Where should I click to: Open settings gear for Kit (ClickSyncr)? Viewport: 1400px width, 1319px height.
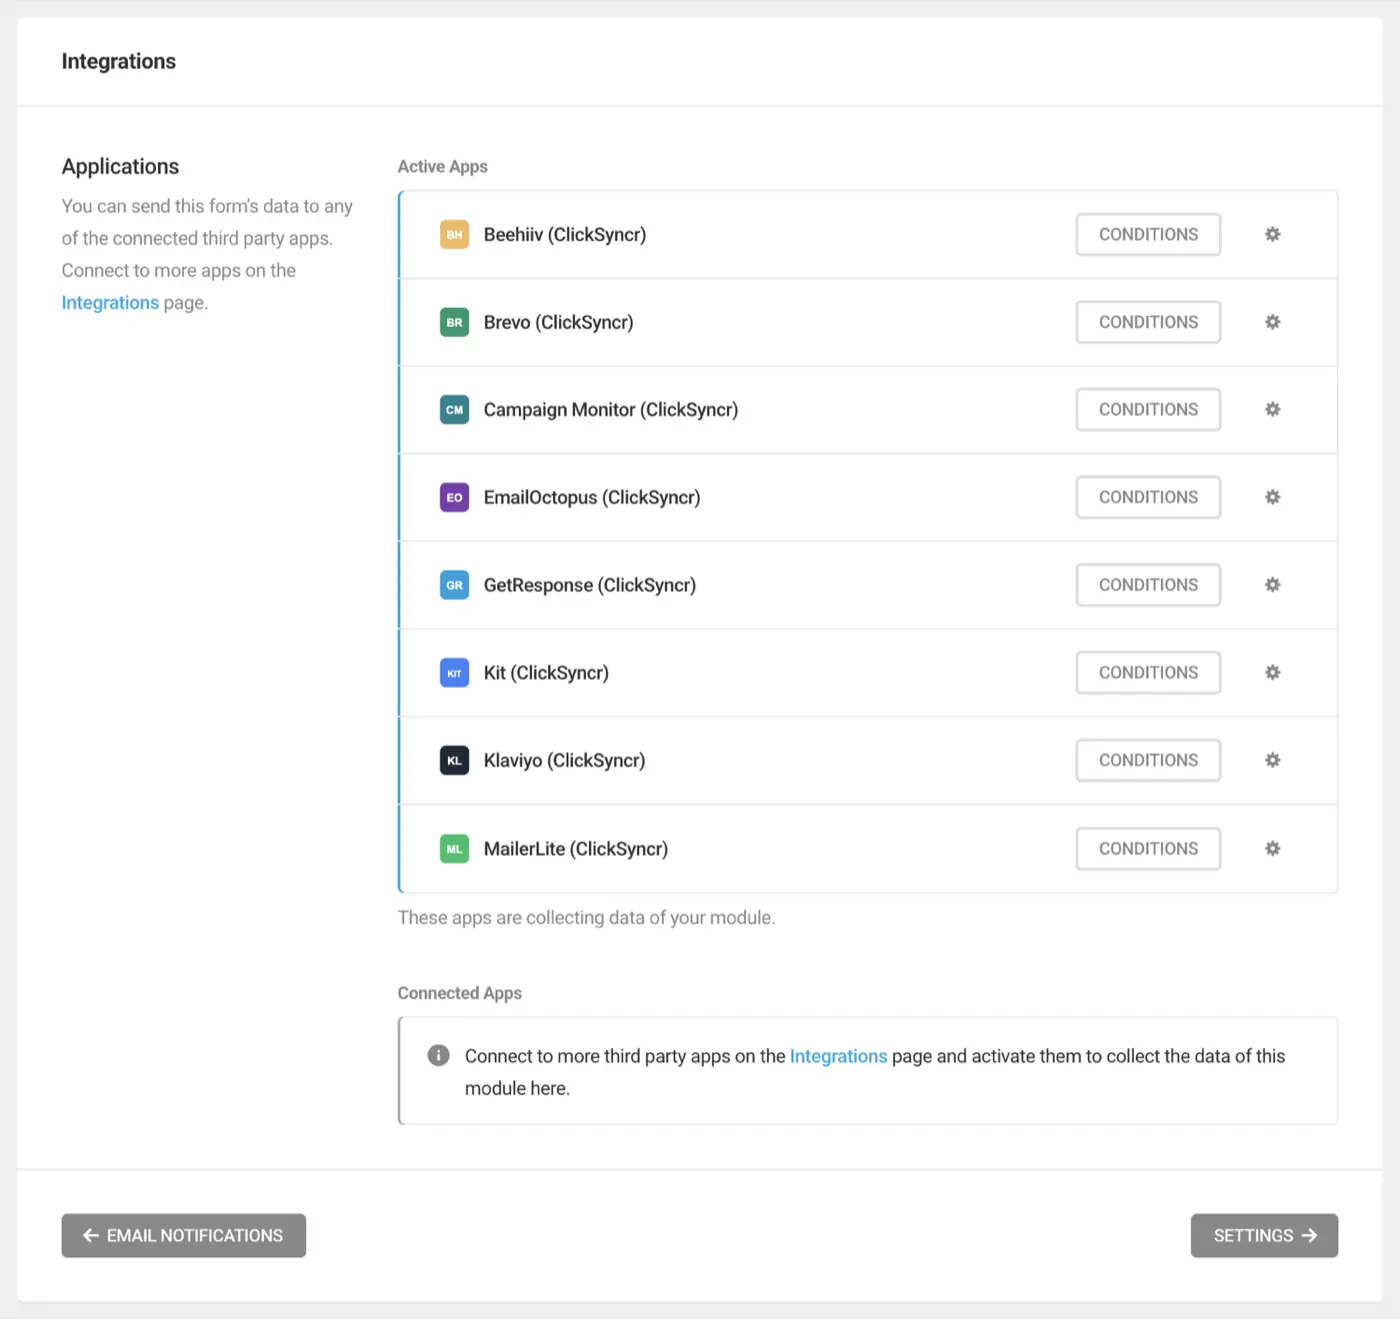click(1272, 673)
